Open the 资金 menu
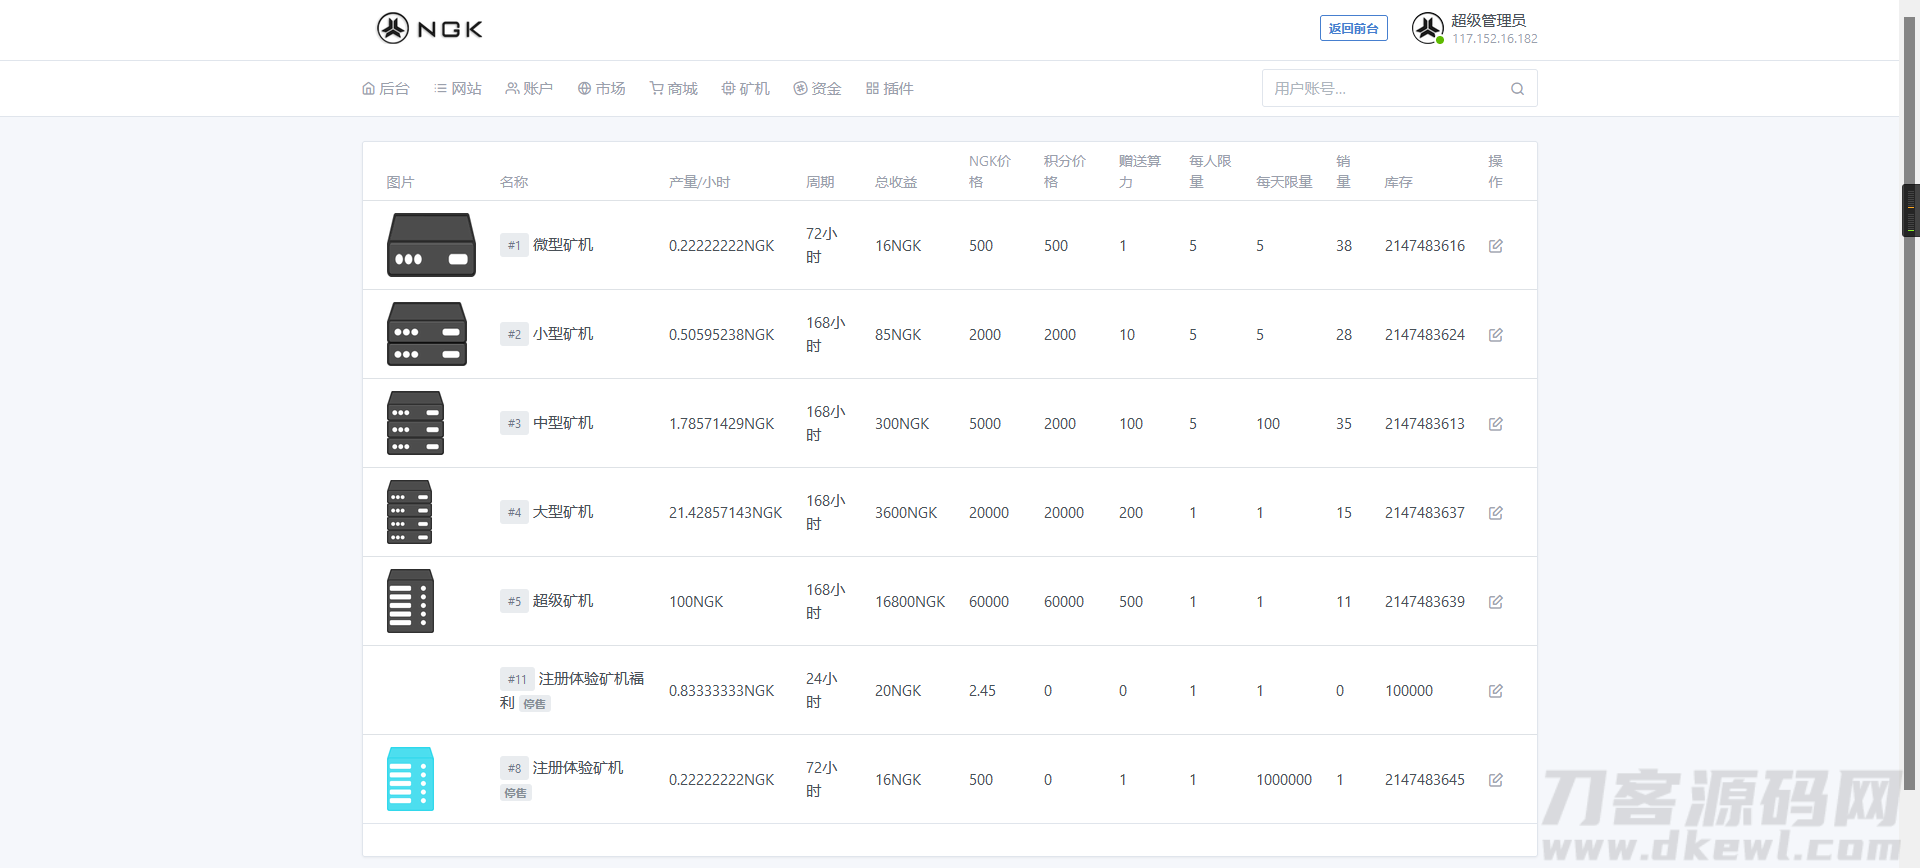This screenshot has width=1920, height=868. 818,89
